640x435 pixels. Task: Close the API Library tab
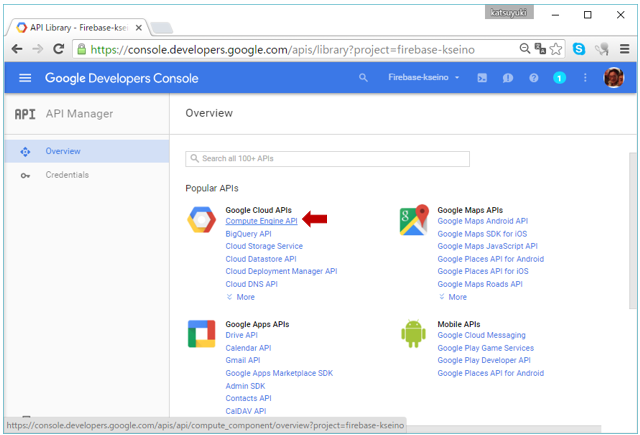(x=139, y=28)
